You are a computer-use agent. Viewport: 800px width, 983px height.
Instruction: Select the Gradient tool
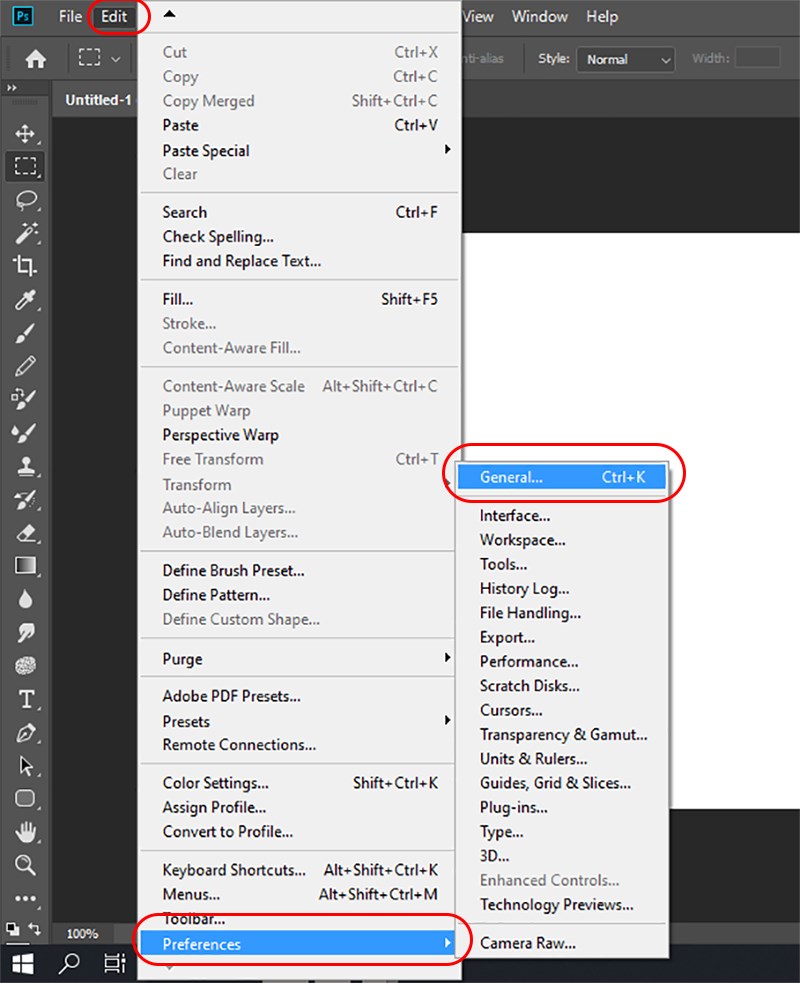[x=25, y=565]
